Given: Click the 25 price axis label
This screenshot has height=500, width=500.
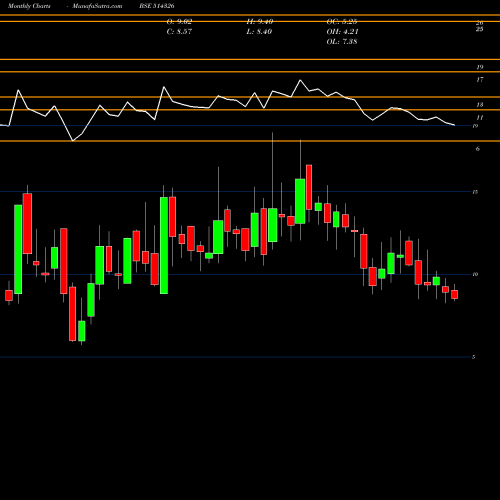Looking at the screenshot, I should (x=480, y=29).
